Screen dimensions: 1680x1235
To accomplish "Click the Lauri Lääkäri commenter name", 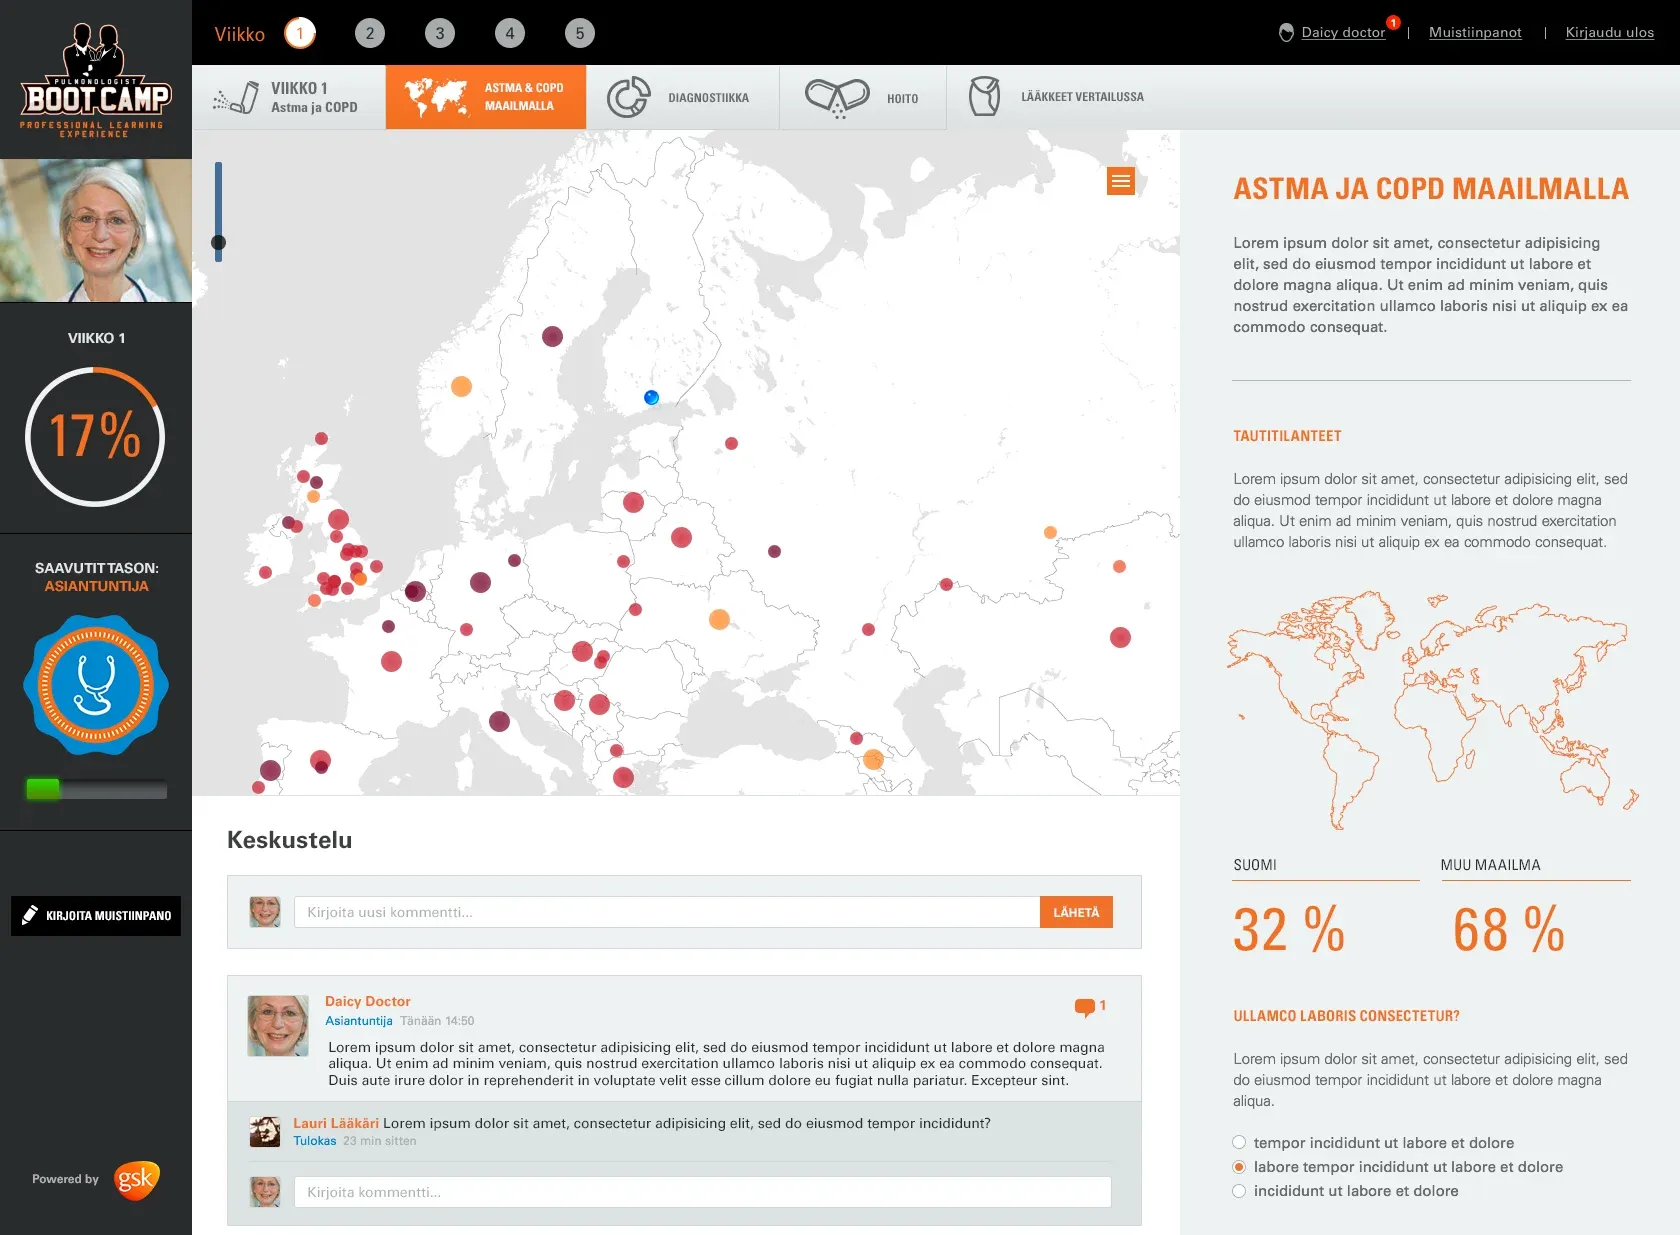I will 336,1123.
